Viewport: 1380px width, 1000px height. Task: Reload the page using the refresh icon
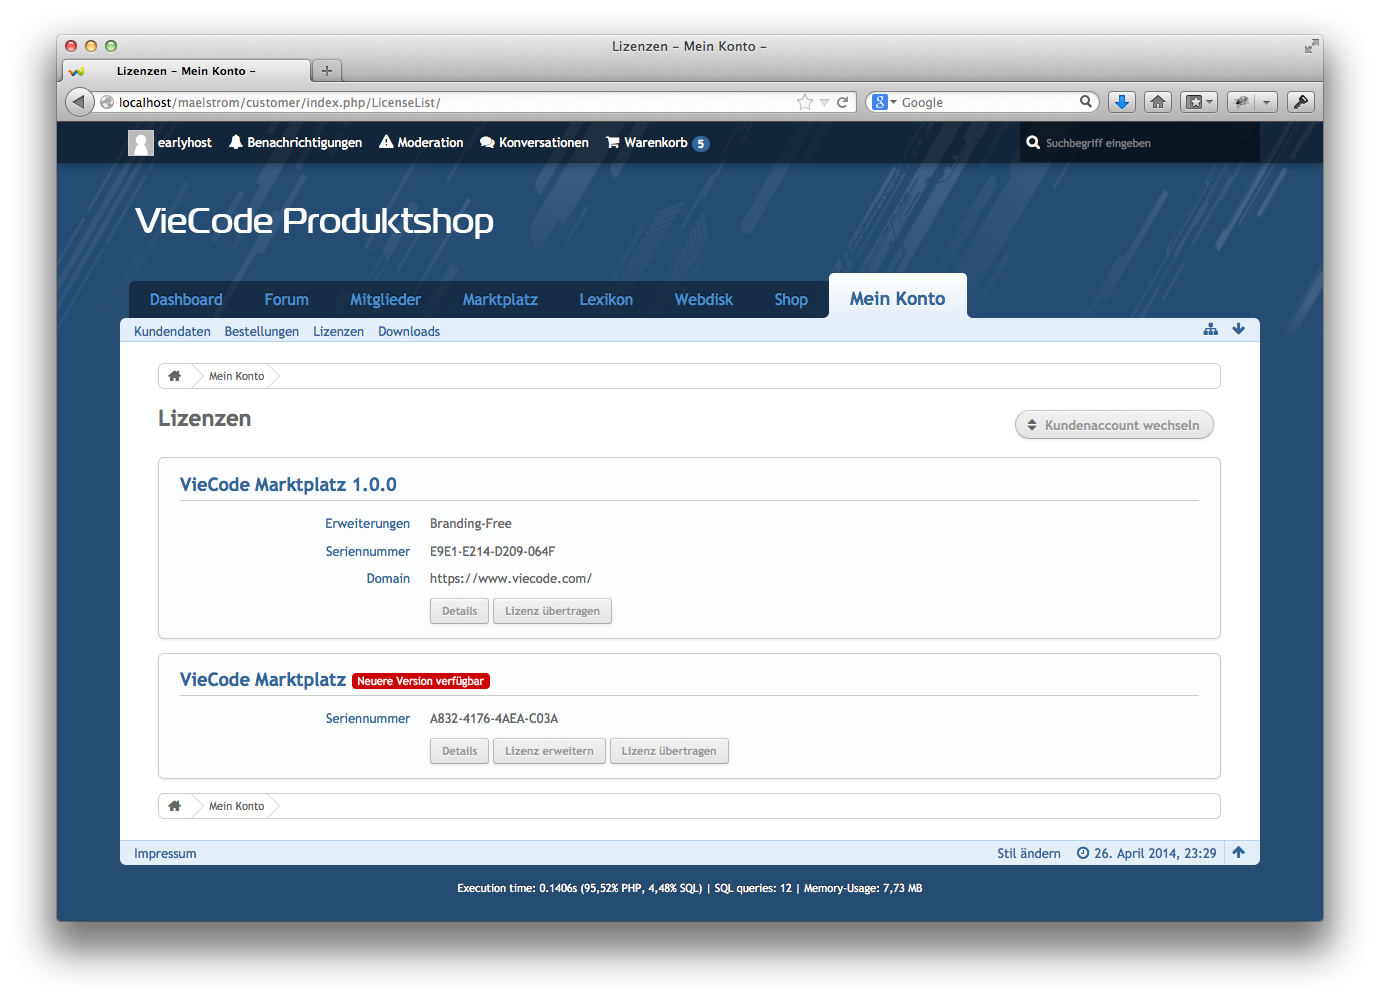(x=842, y=102)
